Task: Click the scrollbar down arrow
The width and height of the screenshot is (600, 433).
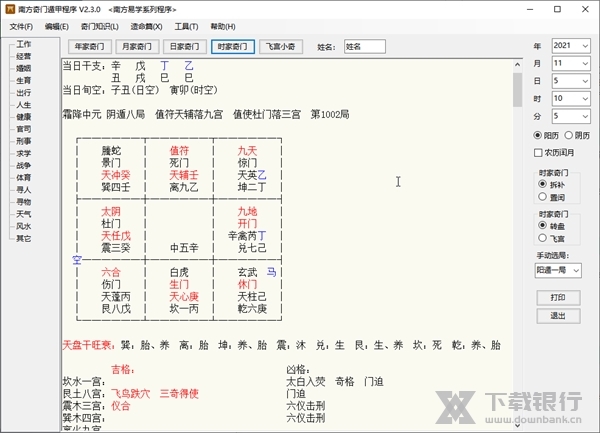Action: (517, 425)
